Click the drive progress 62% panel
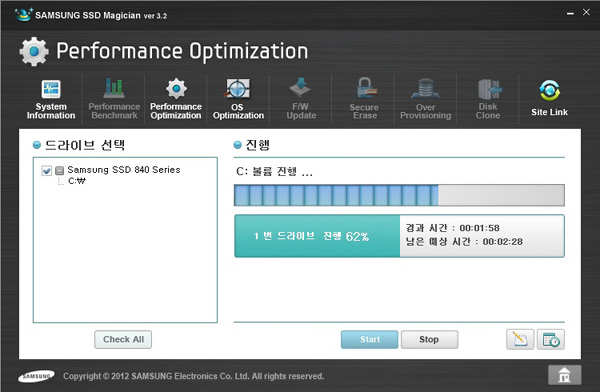600x392 pixels. 317,236
